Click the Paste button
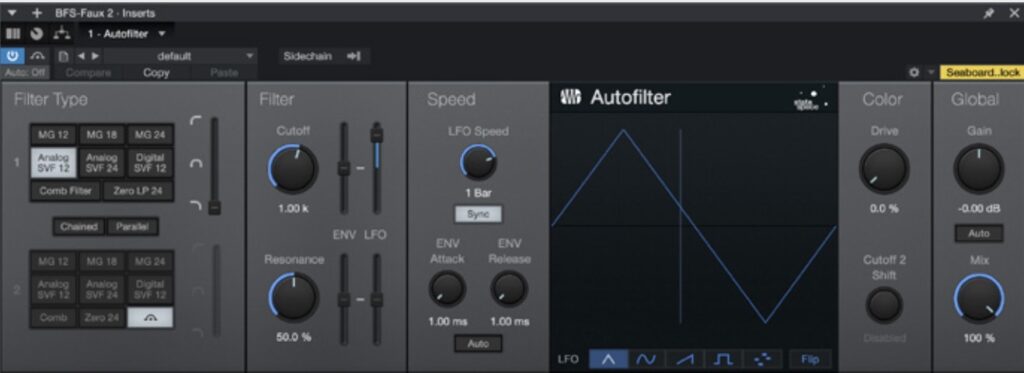Image resolution: width=1024 pixels, height=373 pixels. pos(224,73)
